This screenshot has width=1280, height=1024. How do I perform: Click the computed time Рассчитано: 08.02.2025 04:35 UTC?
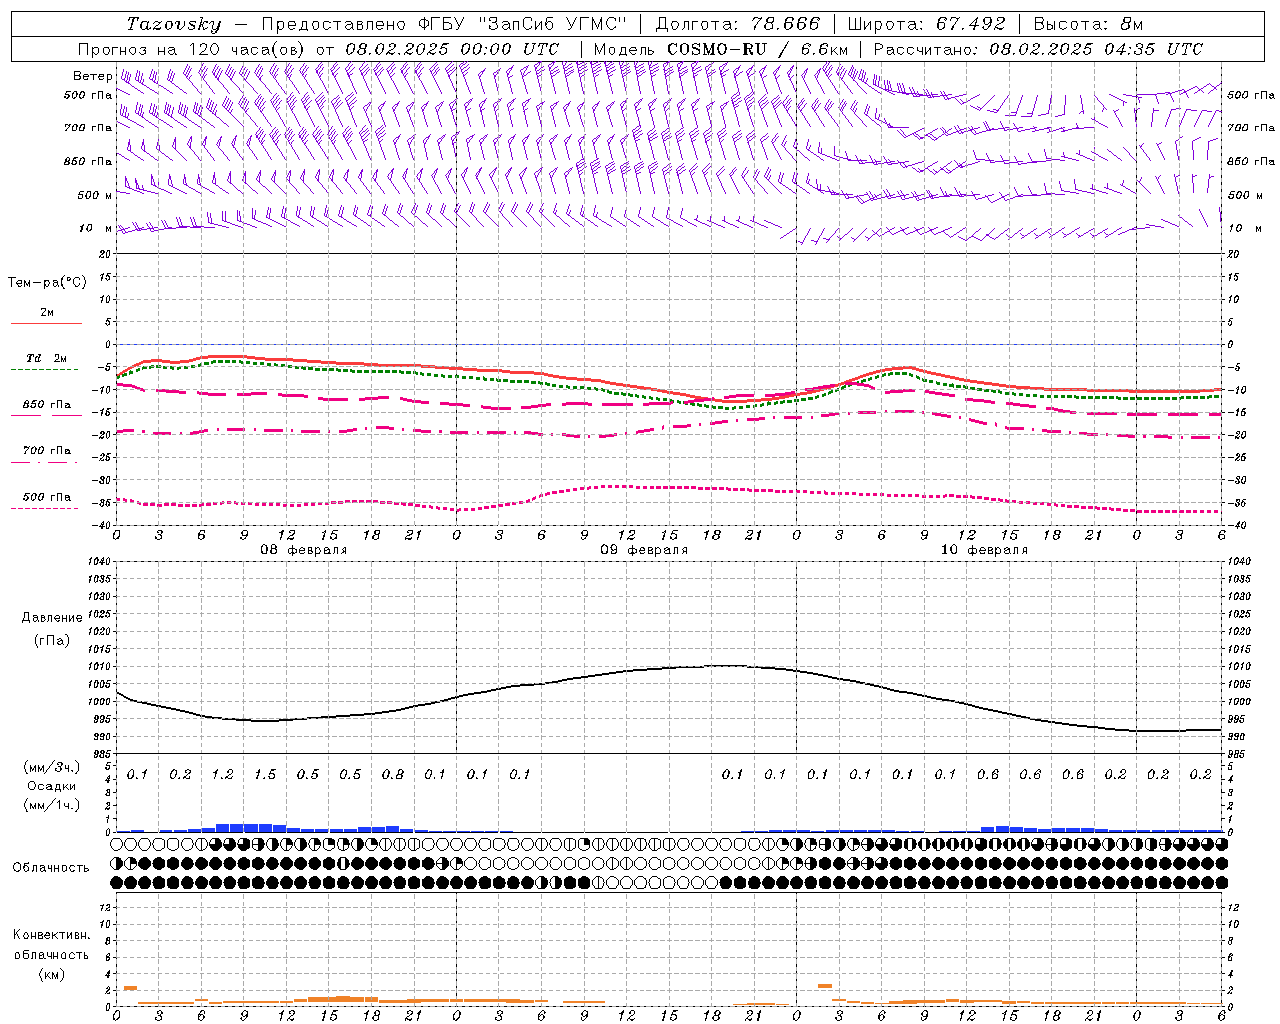(x=1038, y=49)
